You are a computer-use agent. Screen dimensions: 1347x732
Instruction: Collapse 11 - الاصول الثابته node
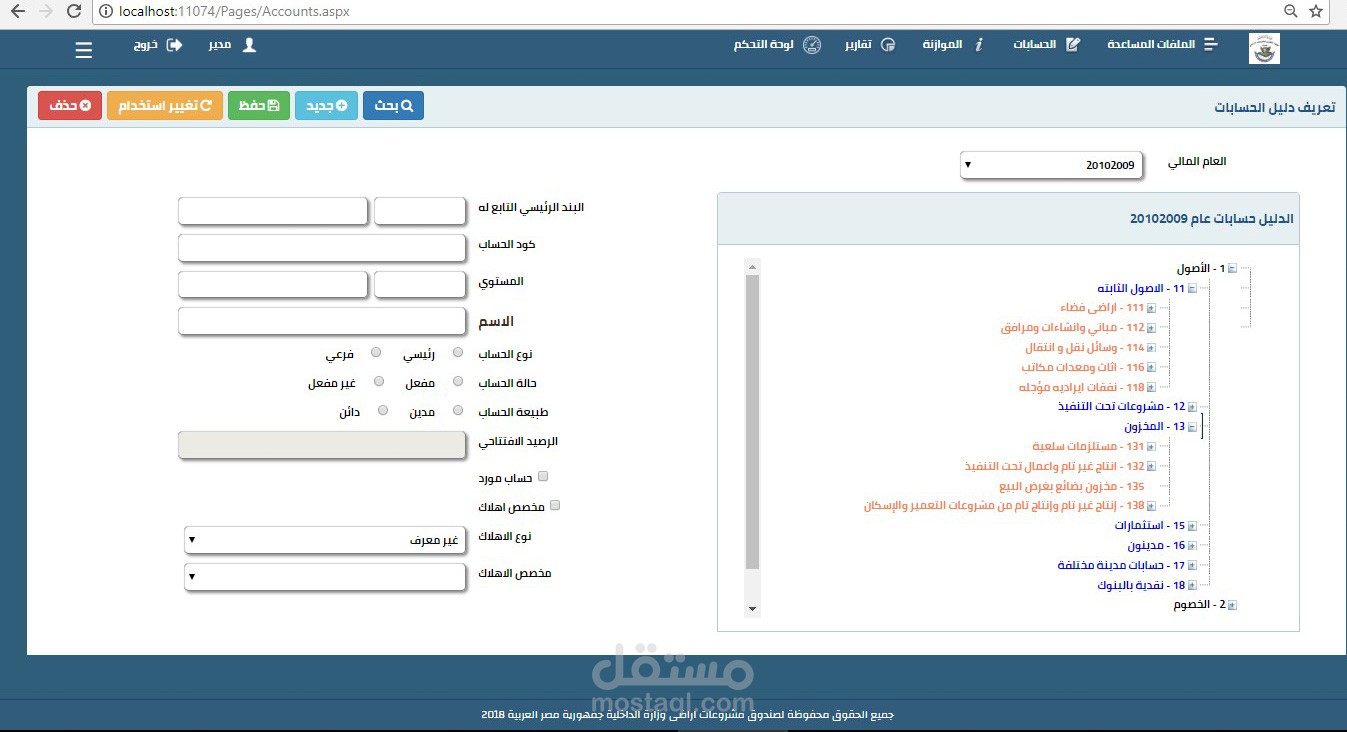[1191, 288]
